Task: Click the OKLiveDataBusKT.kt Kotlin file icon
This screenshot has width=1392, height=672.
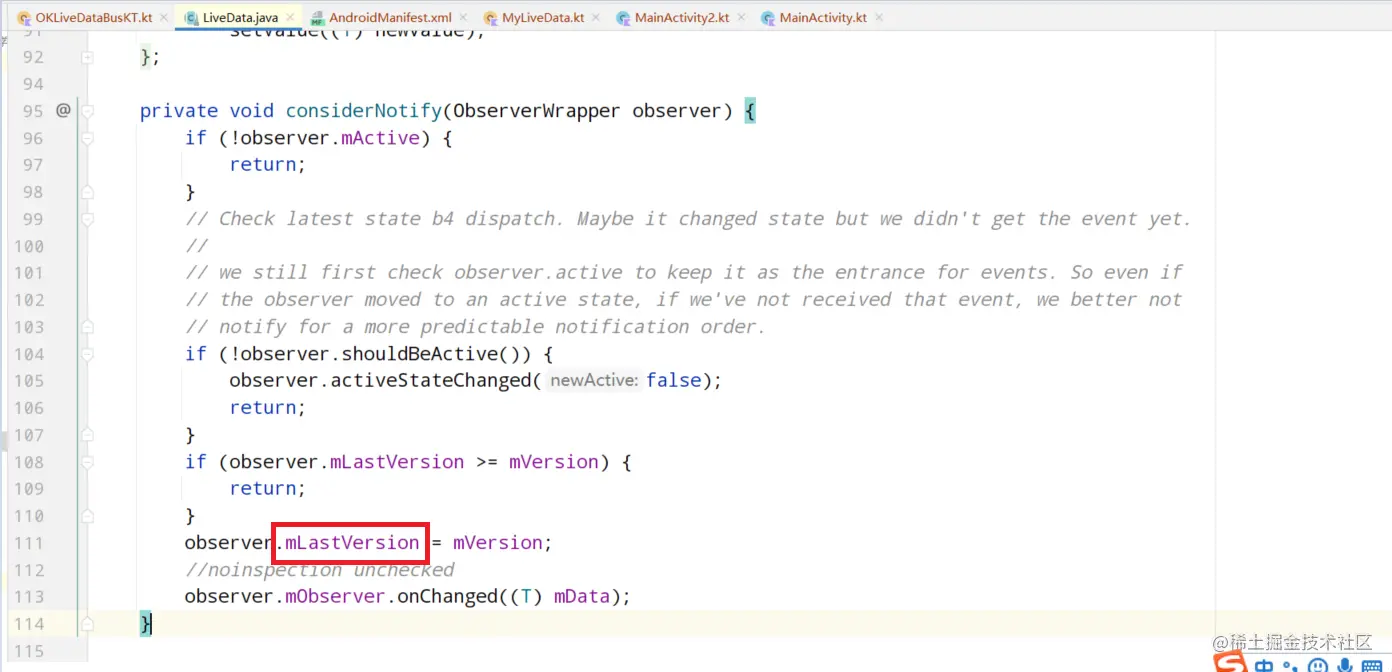Action: click(x=24, y=18)
